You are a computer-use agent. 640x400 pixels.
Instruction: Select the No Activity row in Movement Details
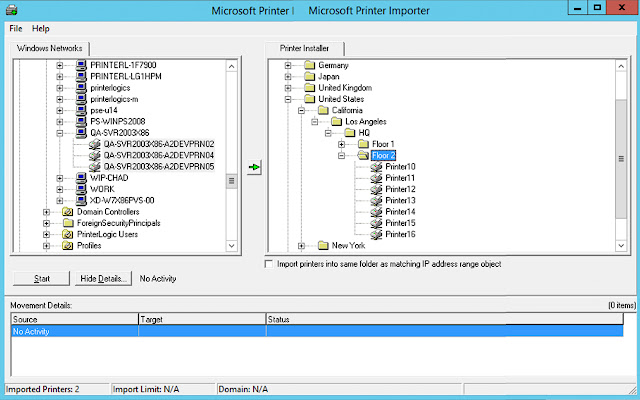click(317, 331)
